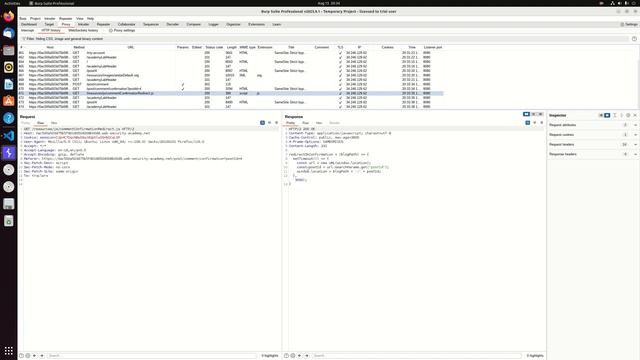Launch Visual Studio Code from the dock
The image size is (640, 360).
(x=9, y=135)
